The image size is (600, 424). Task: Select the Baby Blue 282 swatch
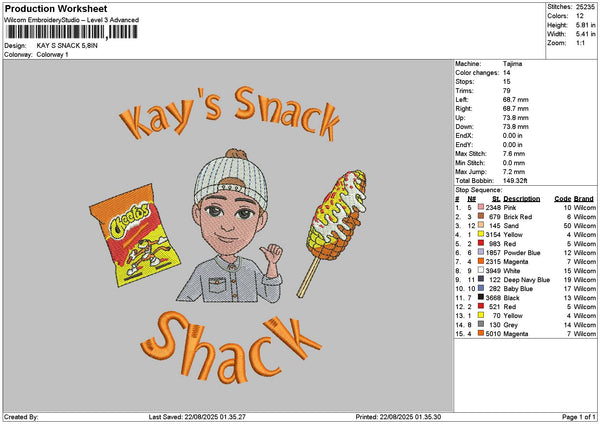[x=481, y=289]
